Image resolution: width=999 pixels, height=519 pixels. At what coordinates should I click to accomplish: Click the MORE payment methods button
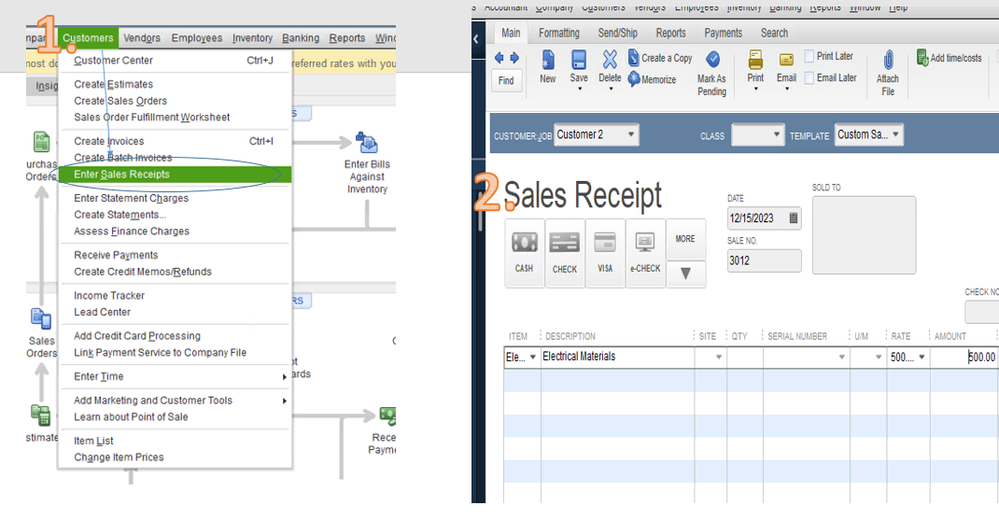(x=686, y=239)
